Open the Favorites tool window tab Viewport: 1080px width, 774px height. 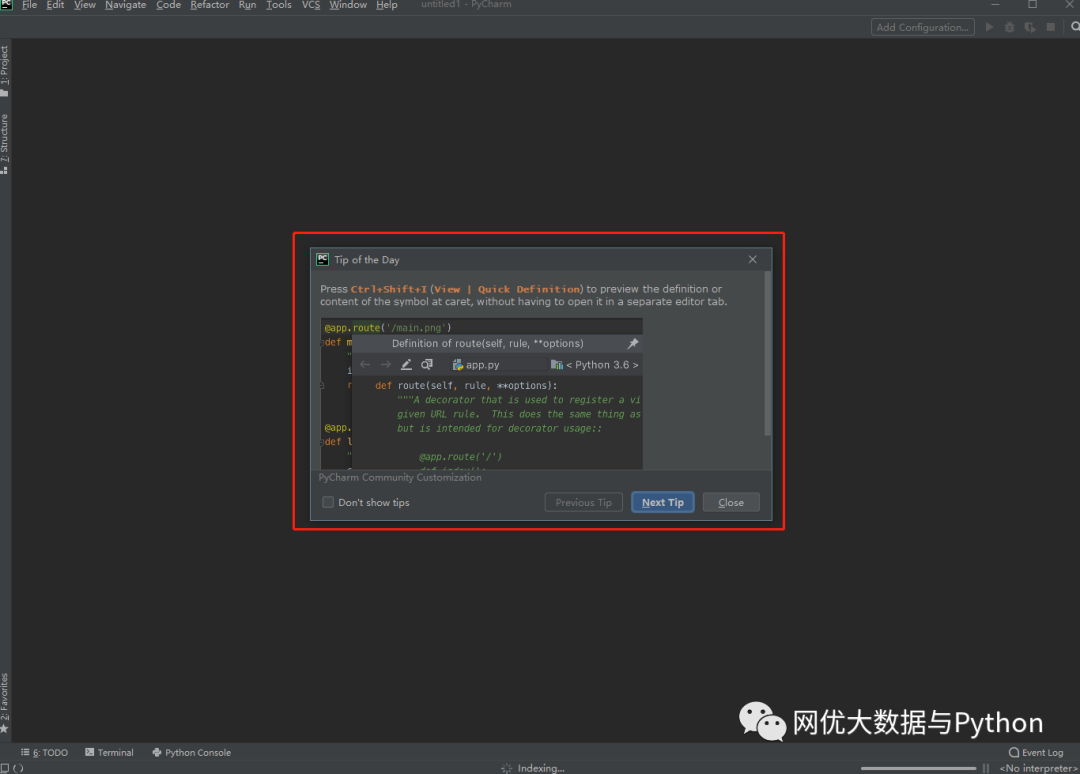tap(5, 702)
